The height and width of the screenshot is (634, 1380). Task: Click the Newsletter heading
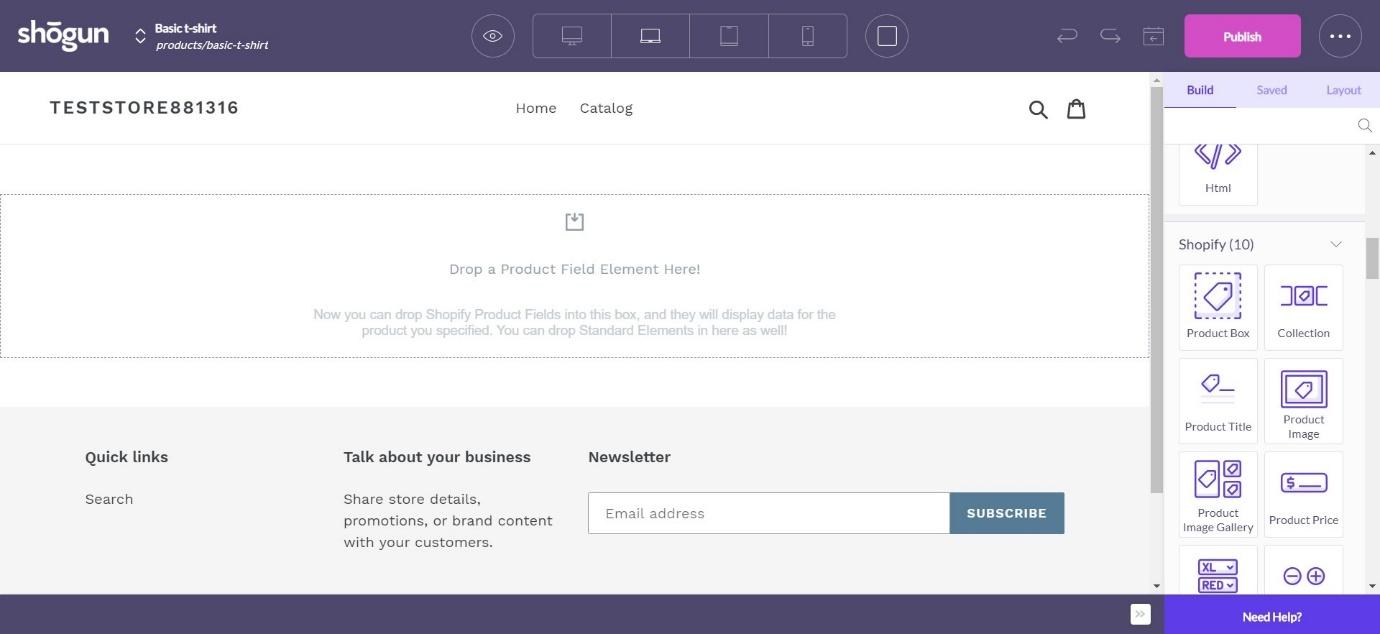629,457
